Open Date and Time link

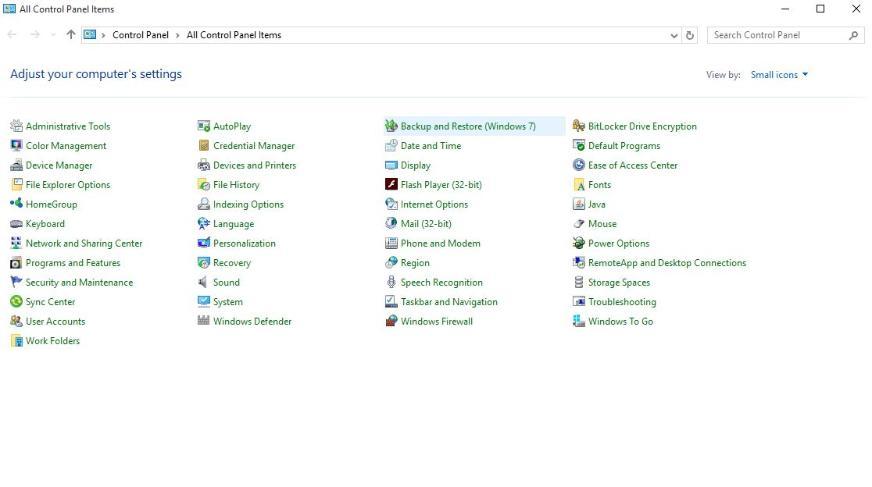click(x=430, y=146)
